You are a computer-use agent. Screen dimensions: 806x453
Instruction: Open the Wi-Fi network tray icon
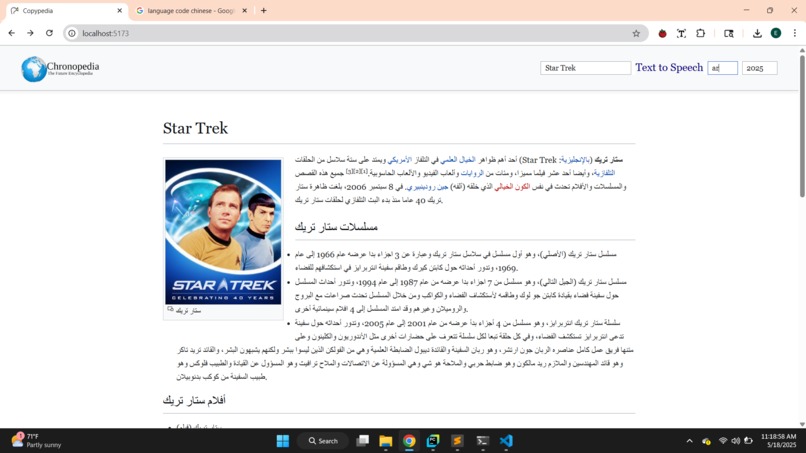pyautogui.click(x=723, y=441)
